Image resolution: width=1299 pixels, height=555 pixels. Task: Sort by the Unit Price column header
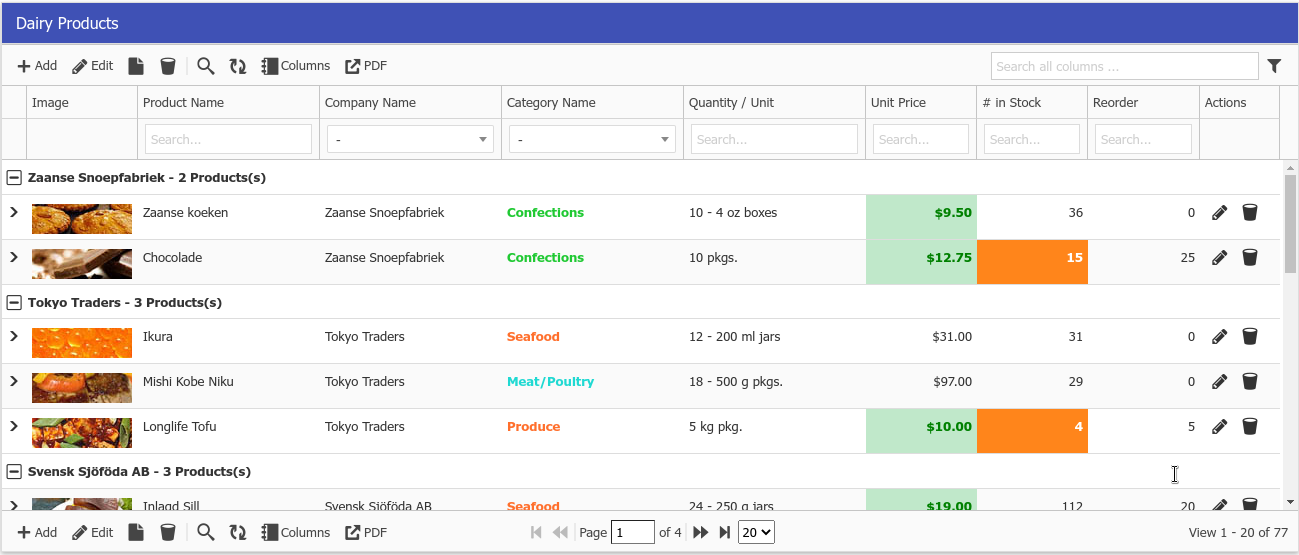[898, 103]
